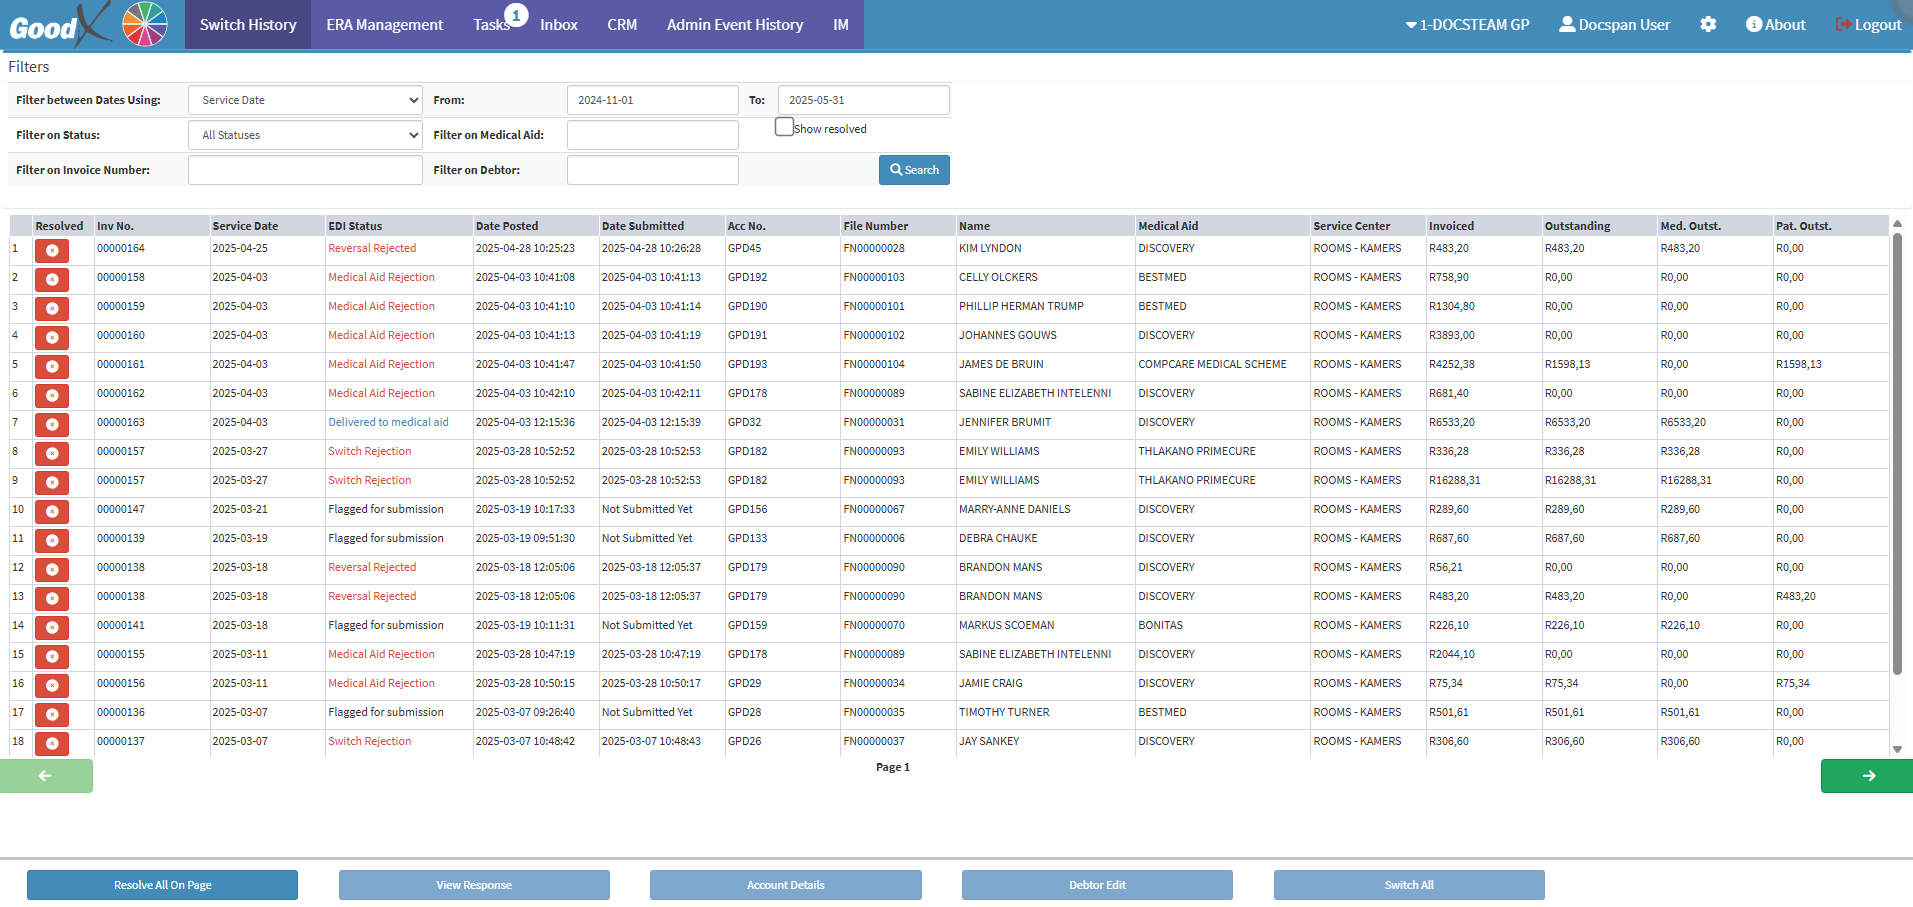Screen dimensions: 1913x907
Task: Focus the Filter on Medical Aid field
Action: [653, 135]
